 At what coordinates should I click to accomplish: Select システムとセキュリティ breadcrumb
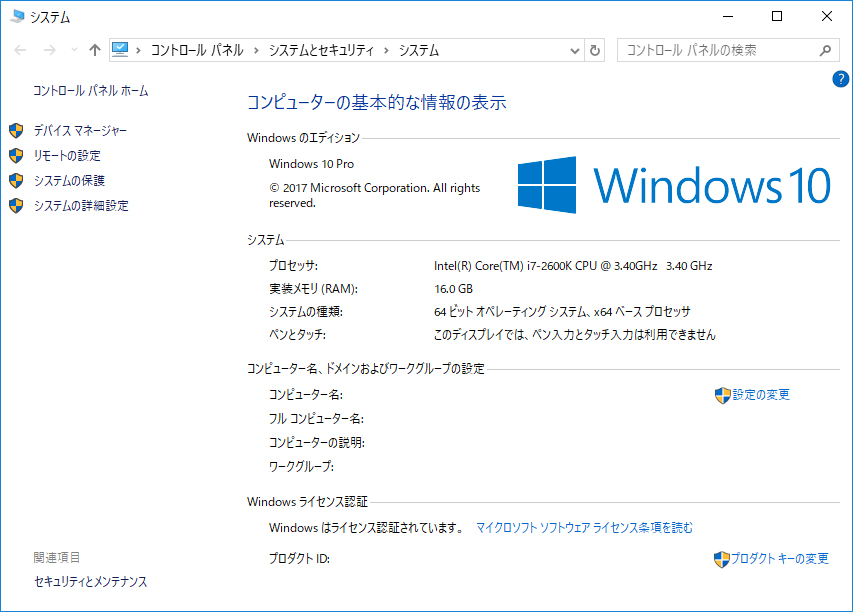(x=321, y=51)
